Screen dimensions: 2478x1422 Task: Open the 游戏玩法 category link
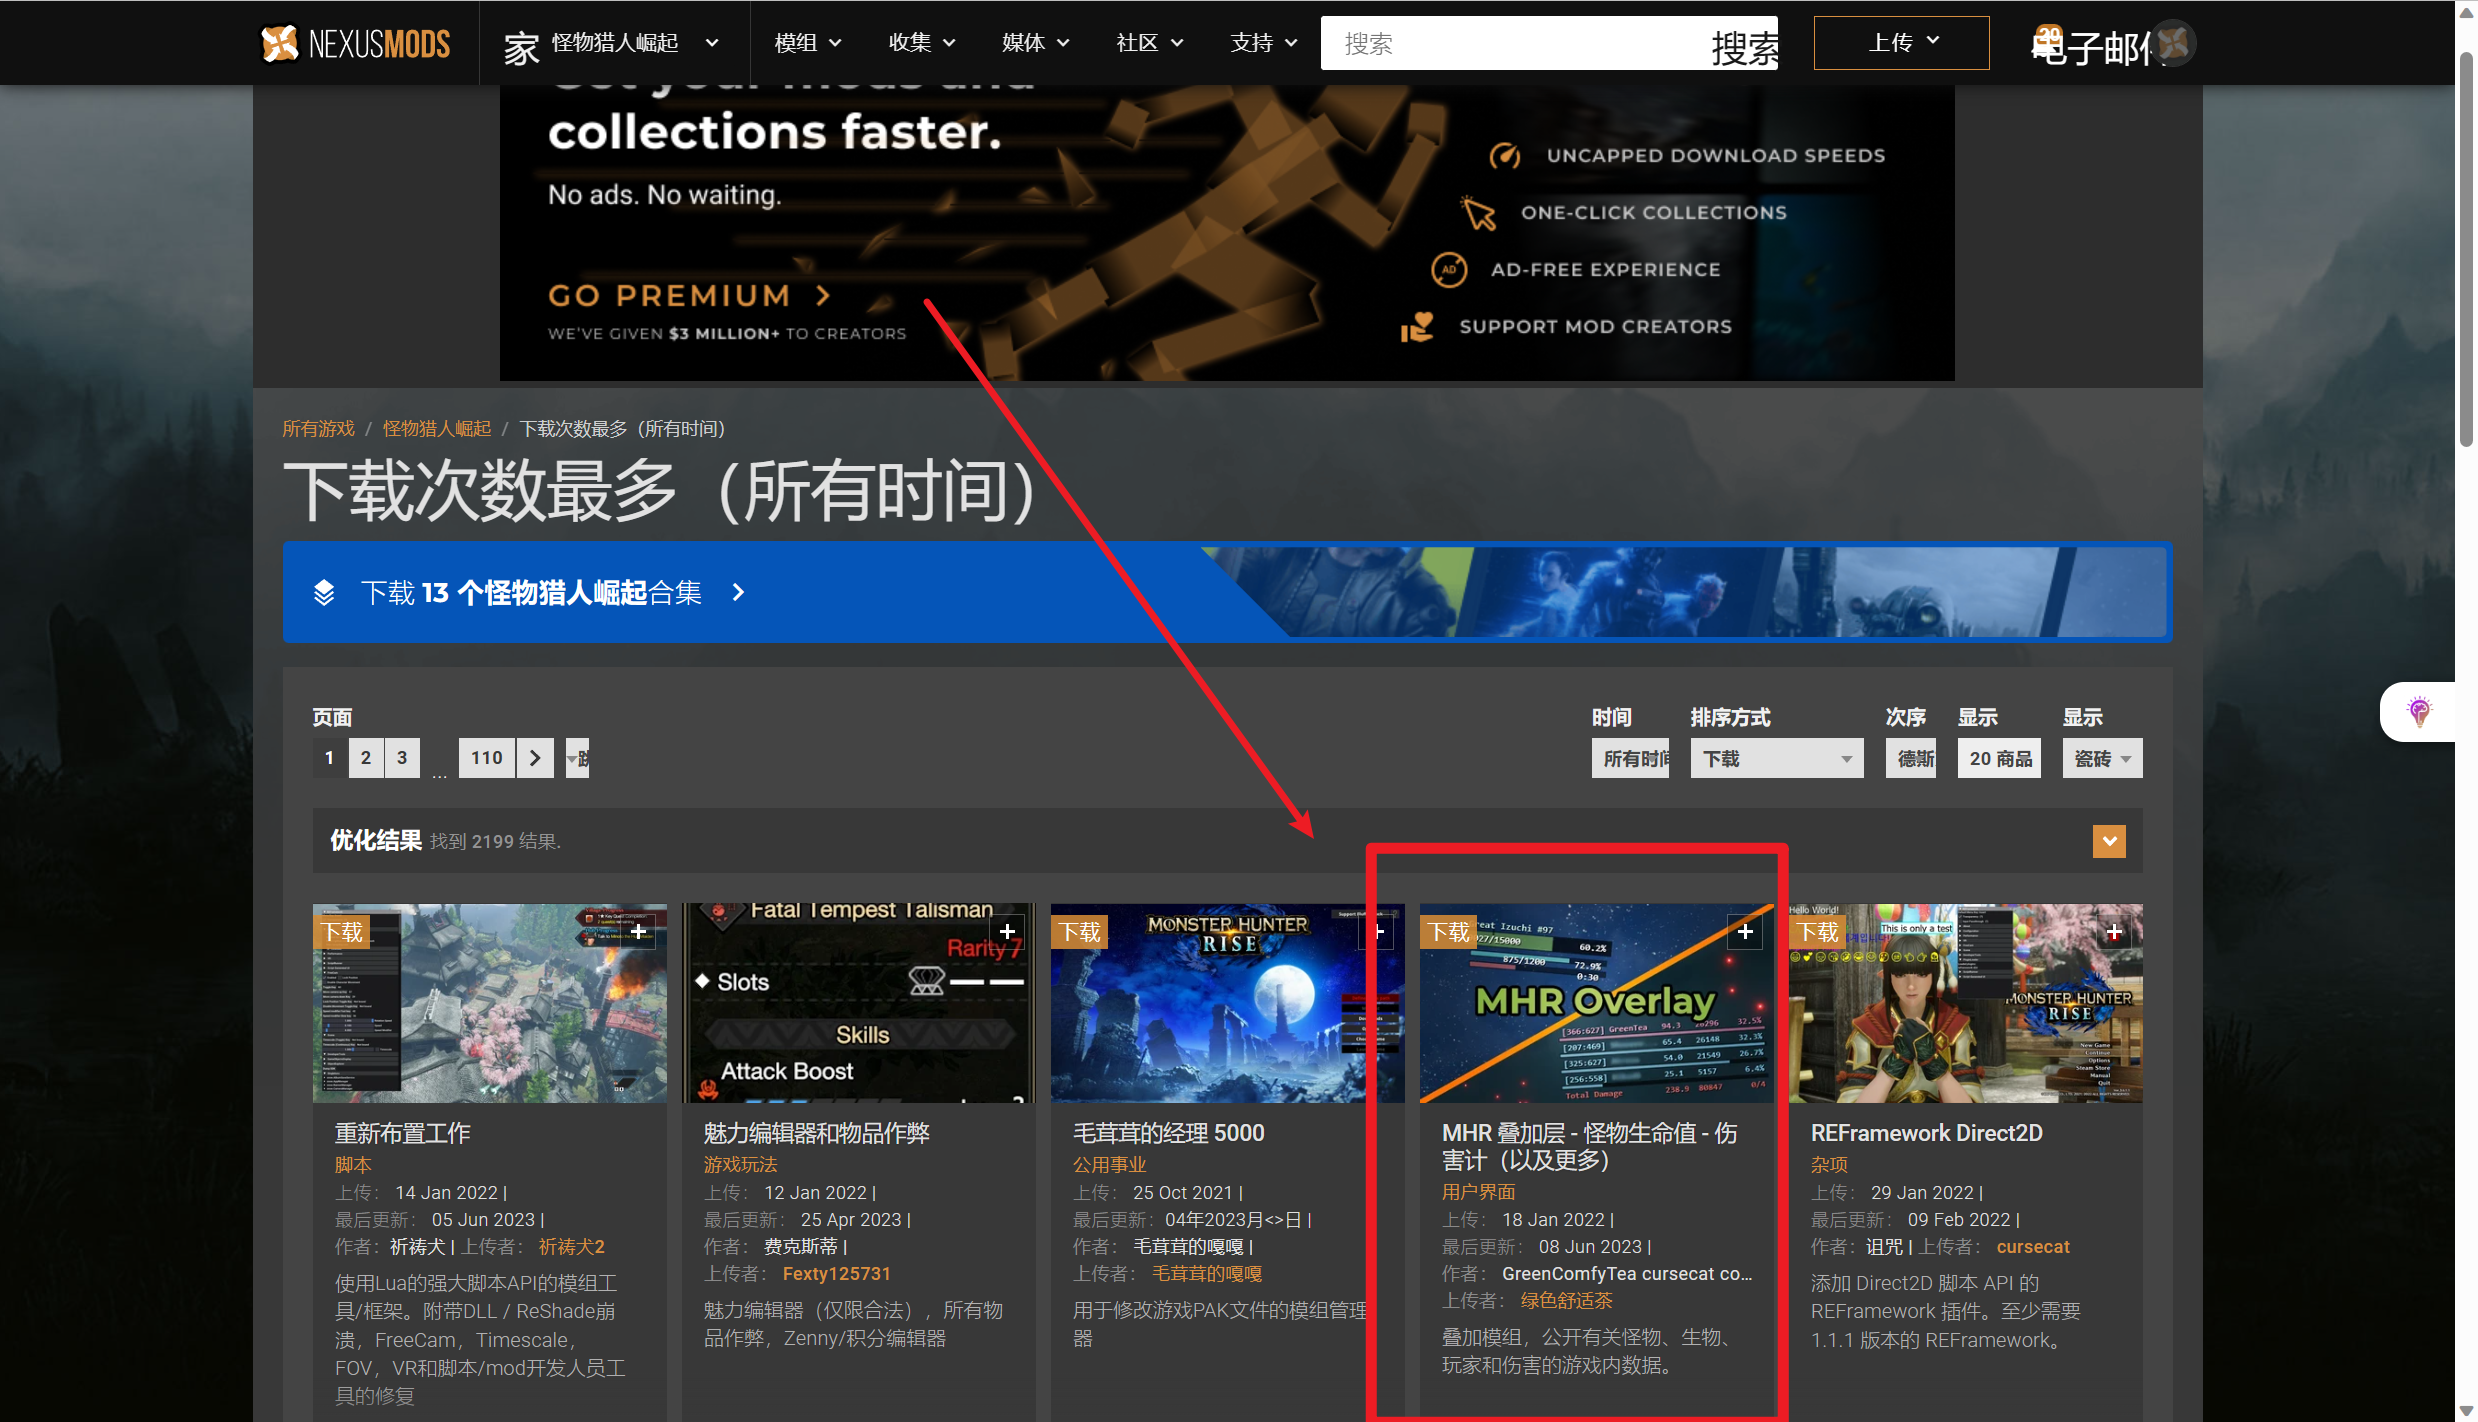(740, 1165)
